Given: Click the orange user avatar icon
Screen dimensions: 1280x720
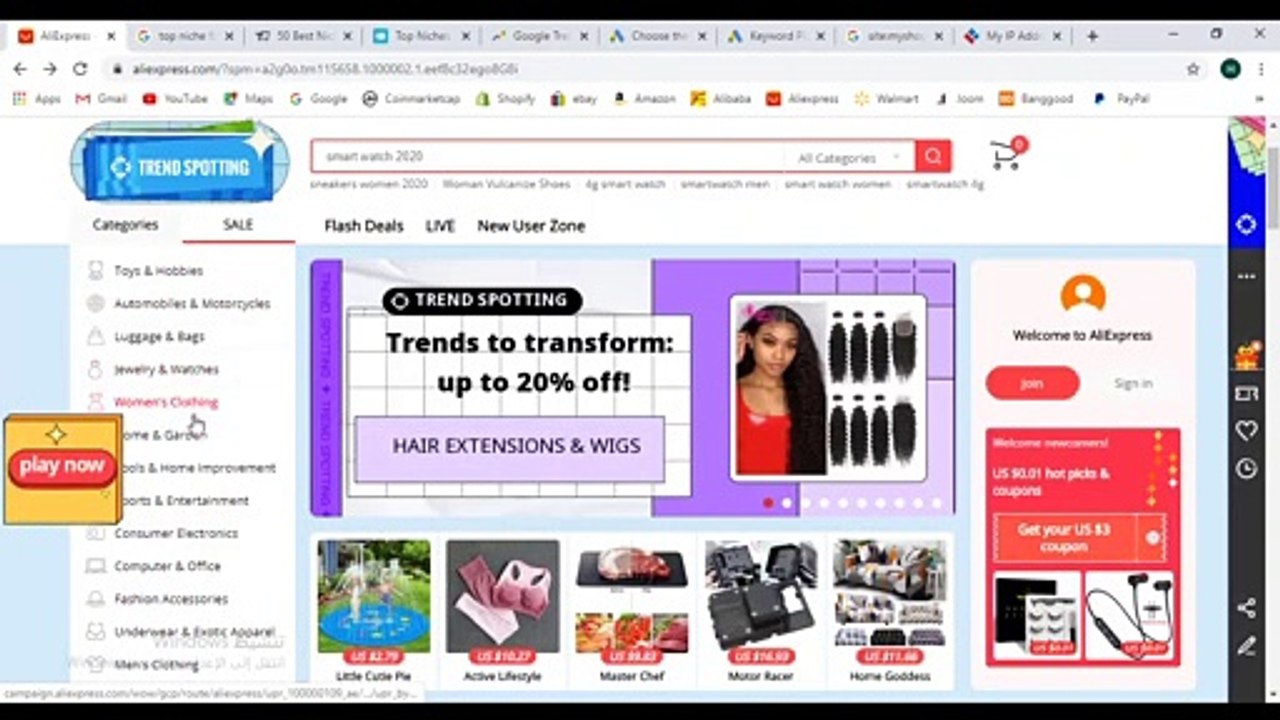Looking at the screenshot, I should [1082, 295].
